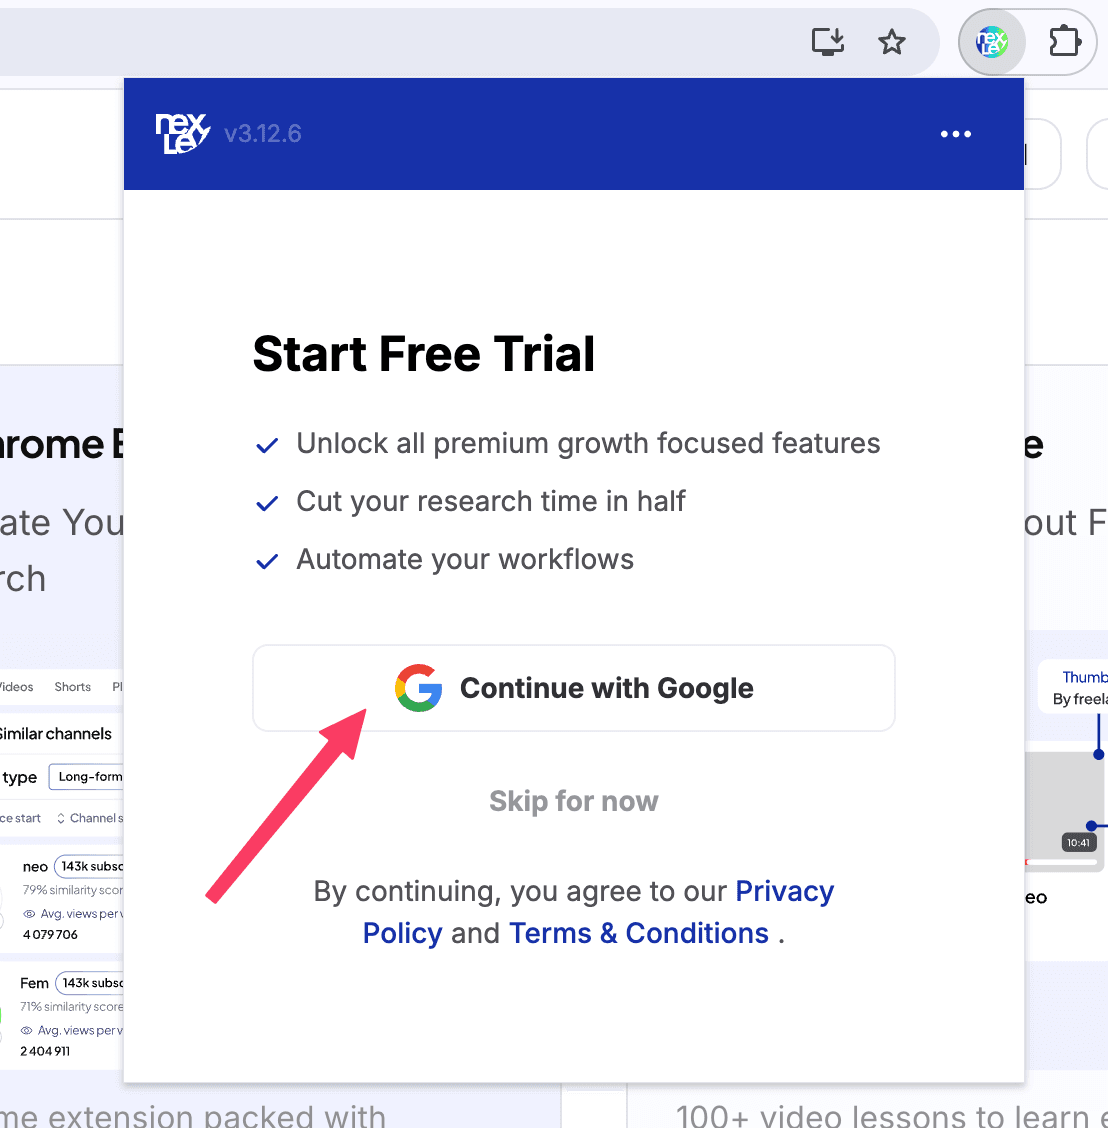
Task: Click the Nexlev logo in popup header
Action: (x=183, y=133)
